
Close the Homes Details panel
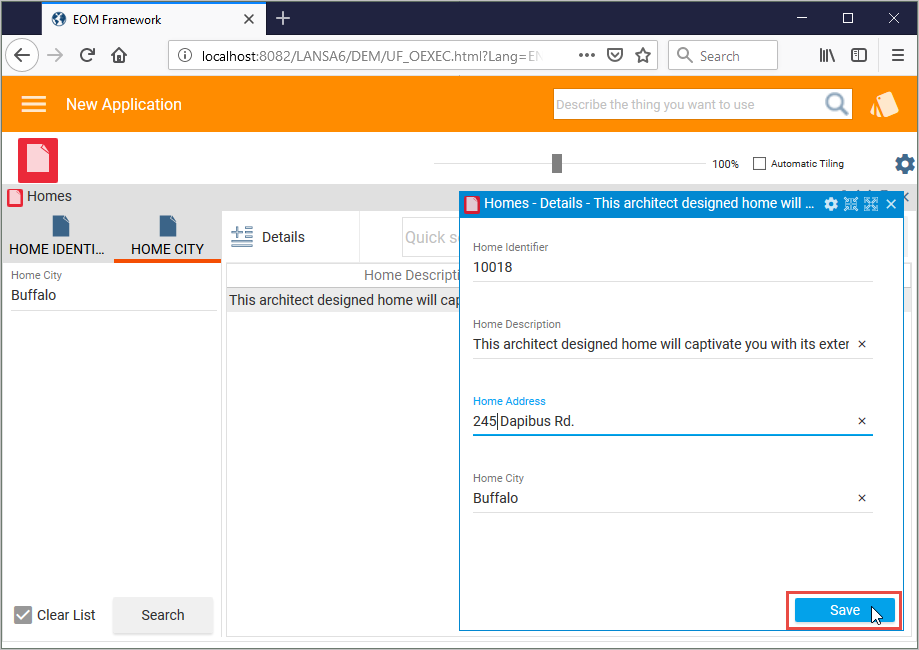coord(891,204)
